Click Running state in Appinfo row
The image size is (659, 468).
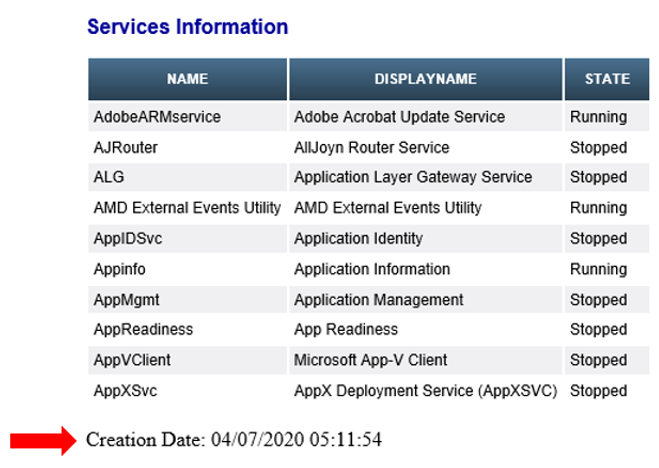(607, 269)
